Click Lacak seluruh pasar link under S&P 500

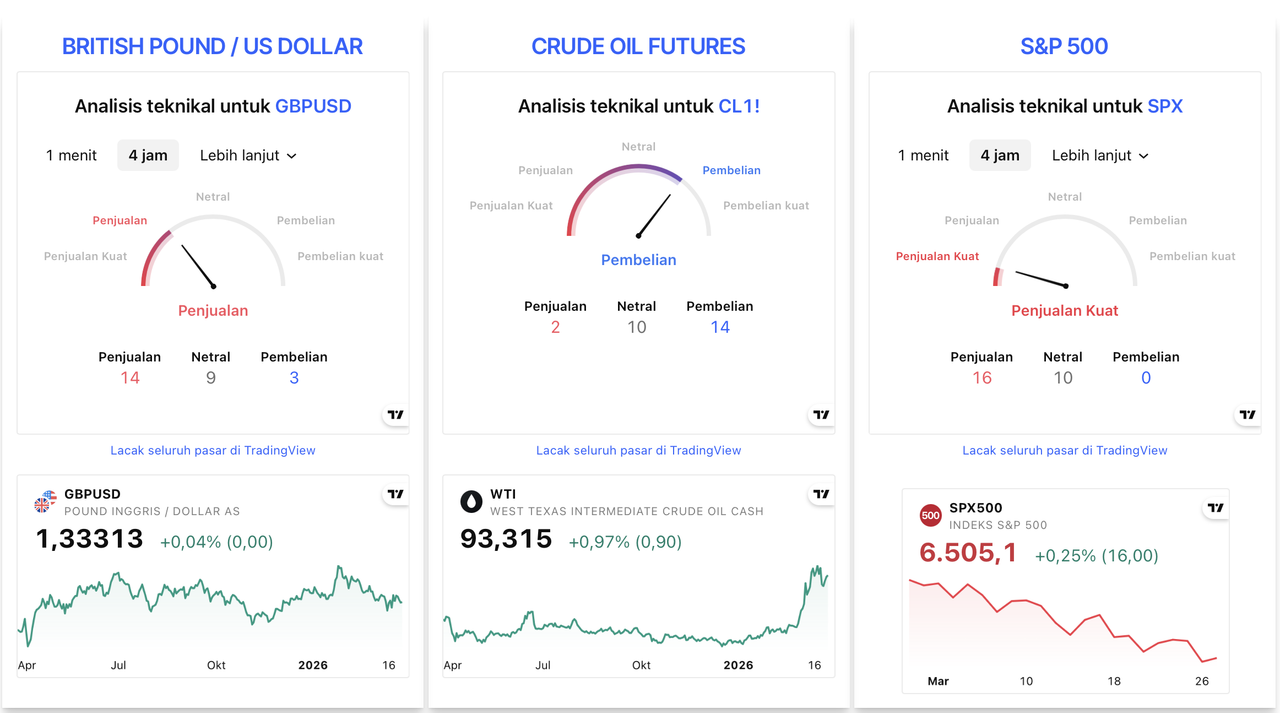[x=1065, y=450]
